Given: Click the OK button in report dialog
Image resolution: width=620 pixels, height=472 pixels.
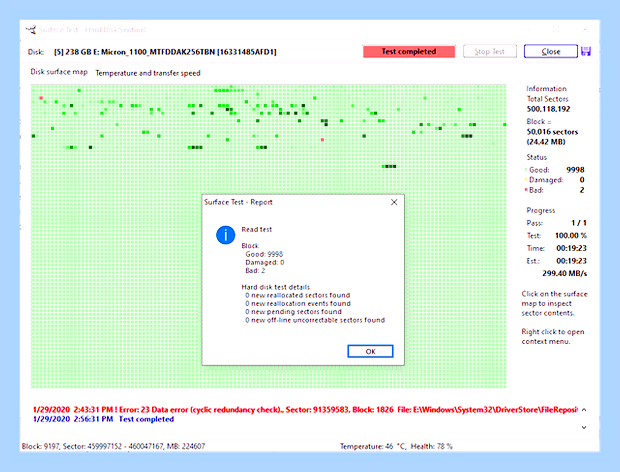Looking at the screenshot, I should pos(370,351).
